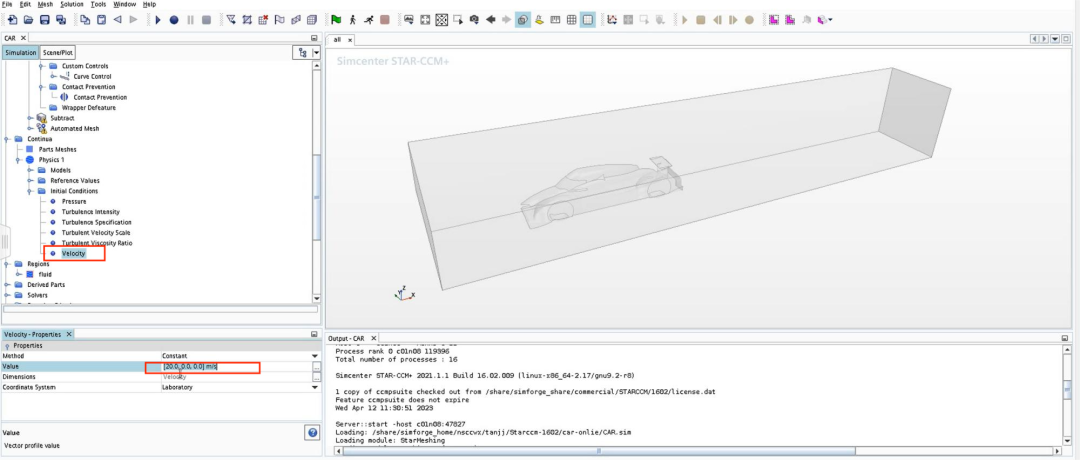Select the 'all' scene tab
This screenshot has width=1080, height=460.
point(338,40)
